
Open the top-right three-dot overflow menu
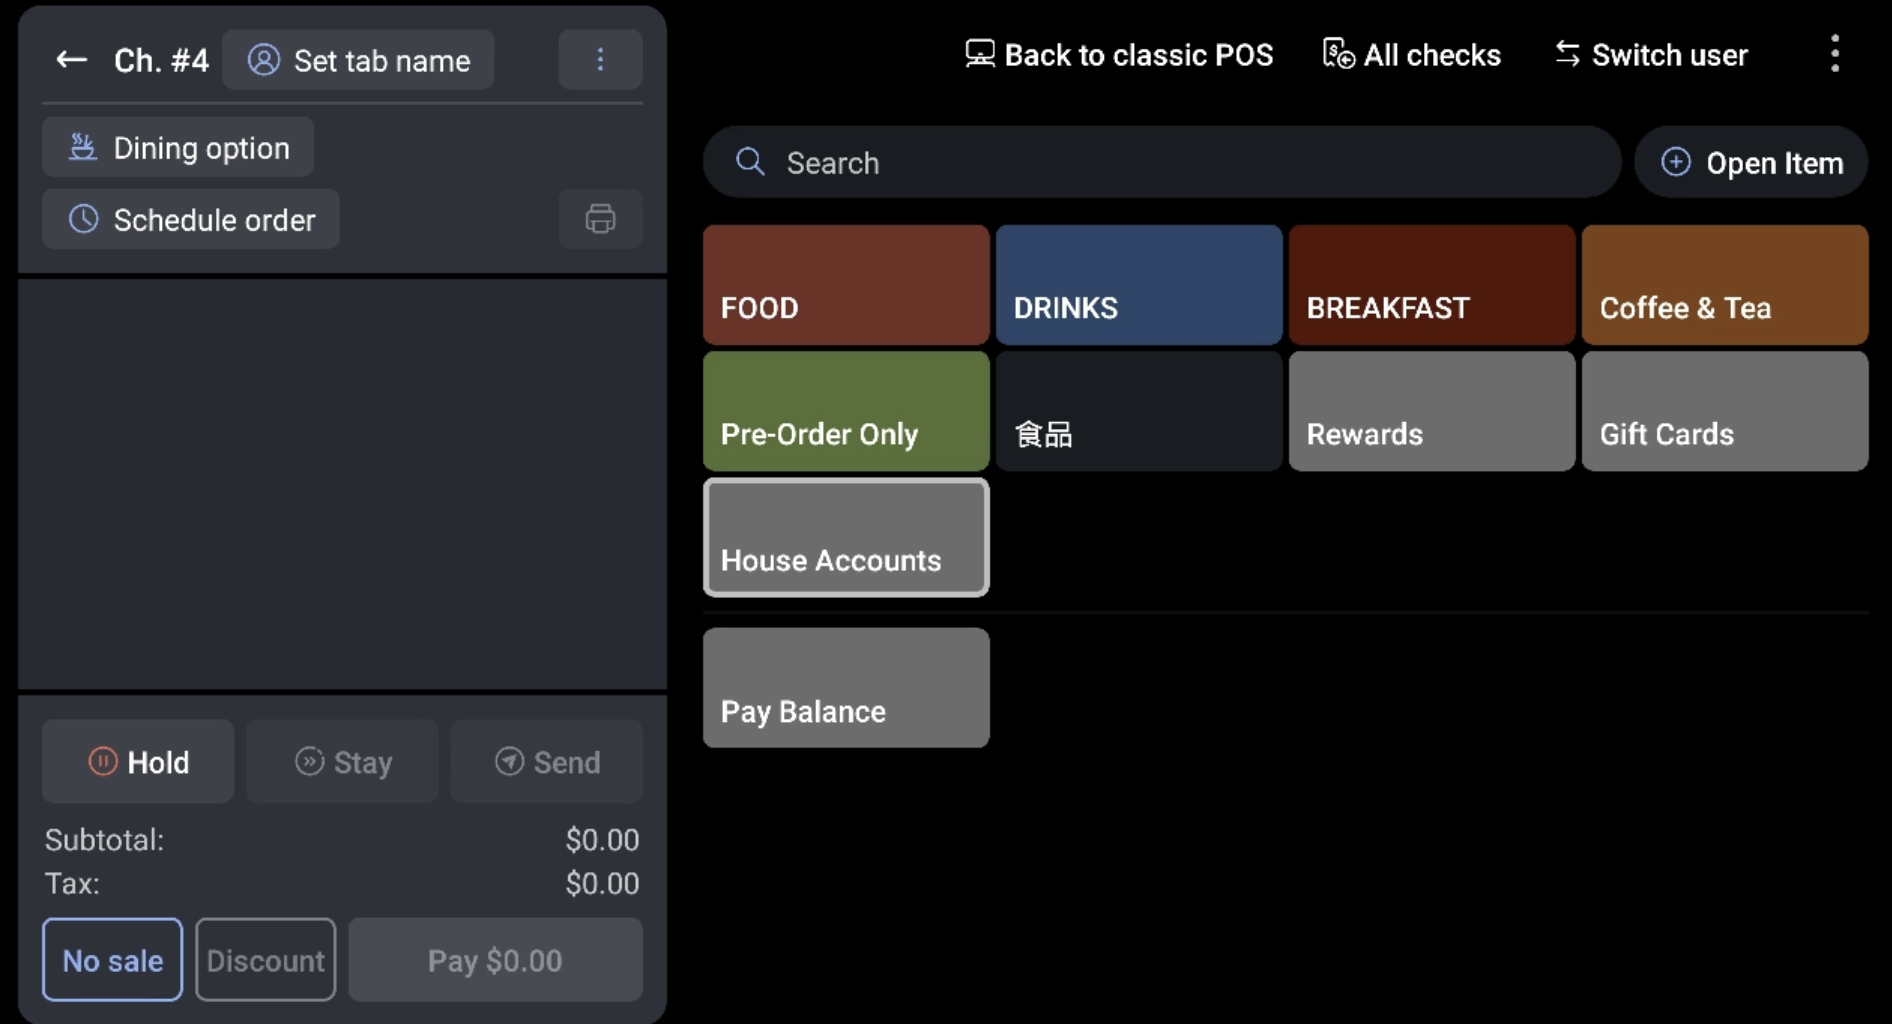pos(1834,53)
